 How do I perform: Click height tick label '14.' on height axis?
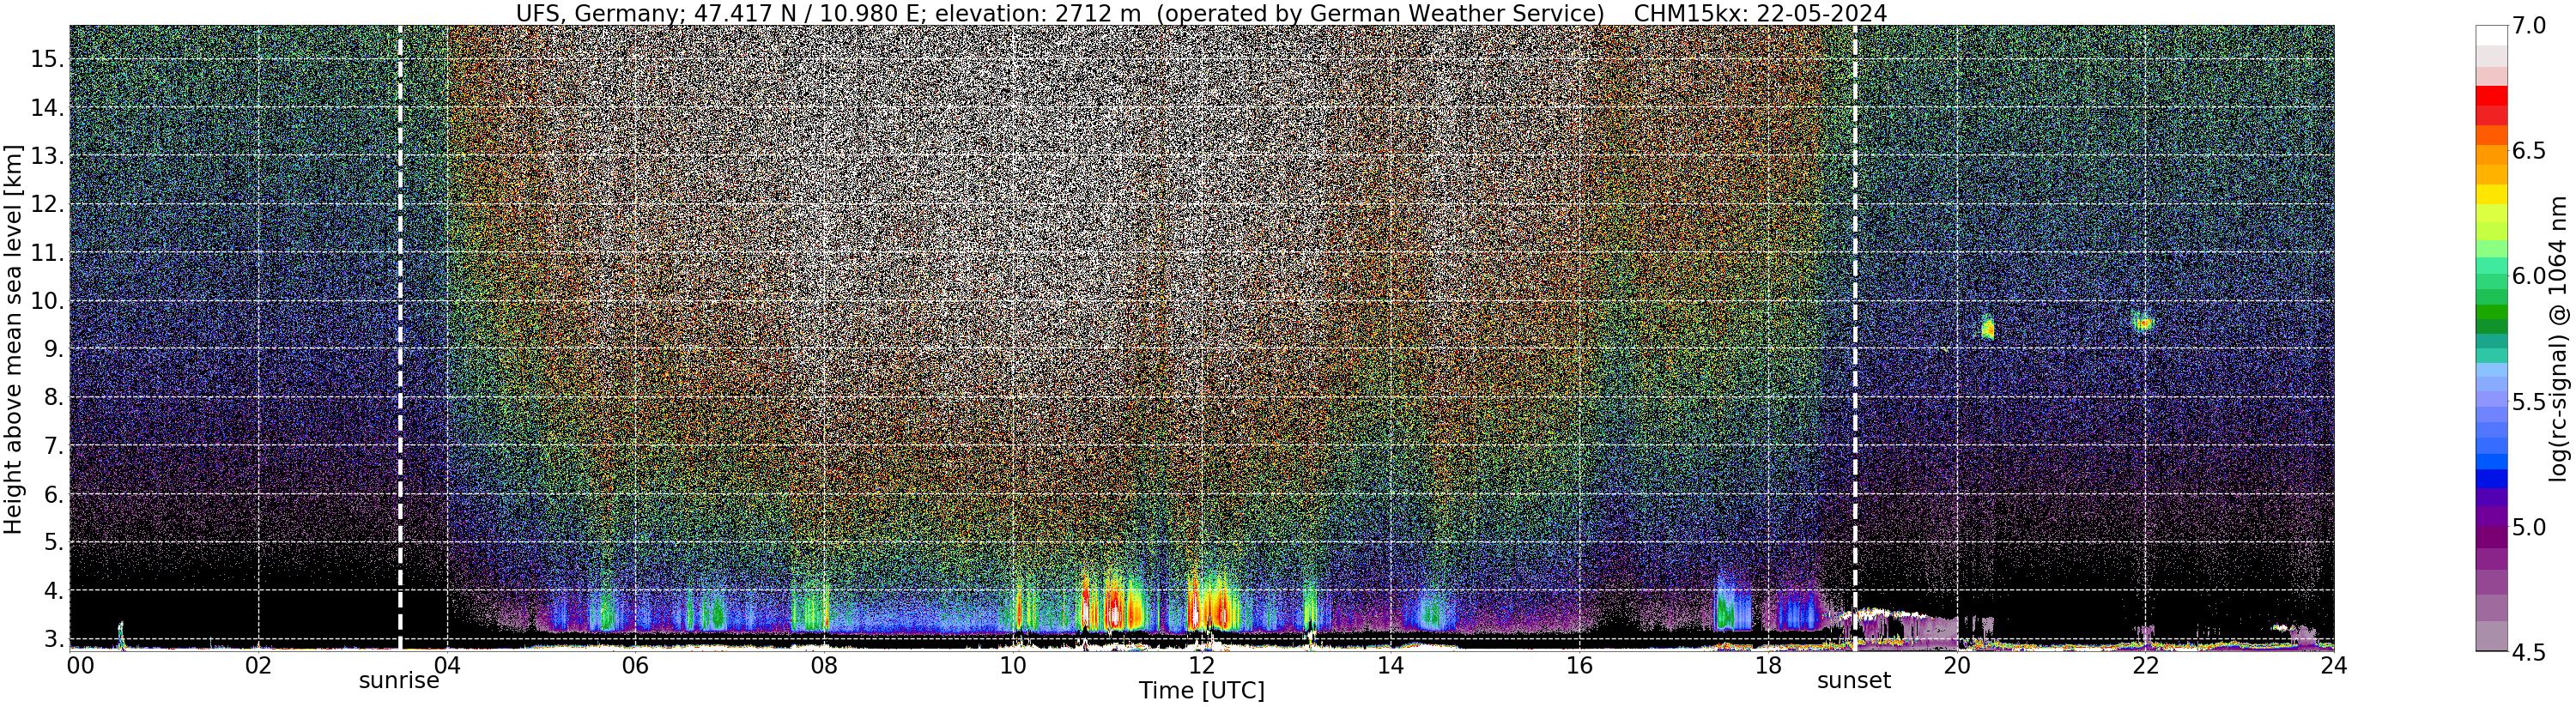pyautogui.click(x=46, y=108)
